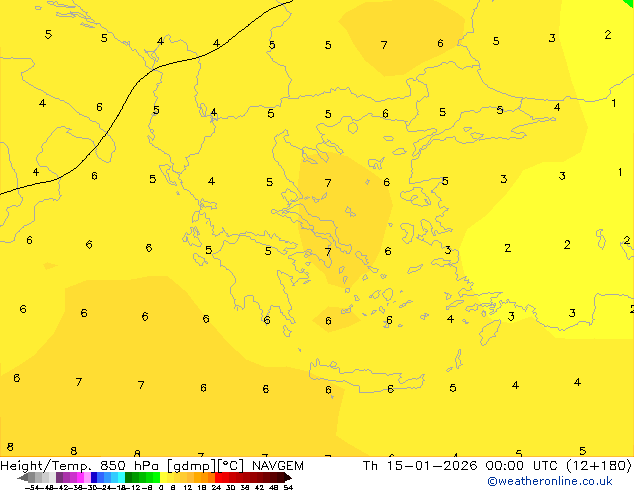
Task: Click the '0' label on the temperature scale
Action: click(x=161, y=487)
